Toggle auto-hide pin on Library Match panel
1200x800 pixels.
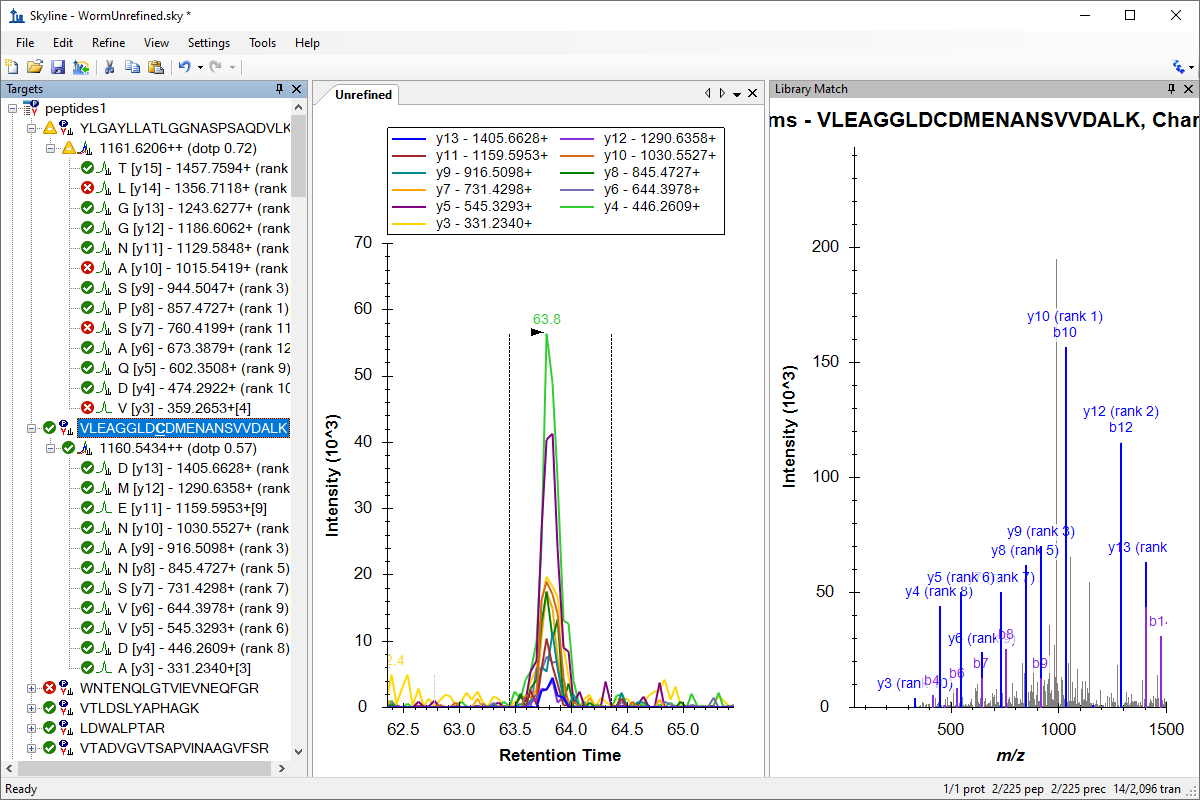click(1171, 89)
